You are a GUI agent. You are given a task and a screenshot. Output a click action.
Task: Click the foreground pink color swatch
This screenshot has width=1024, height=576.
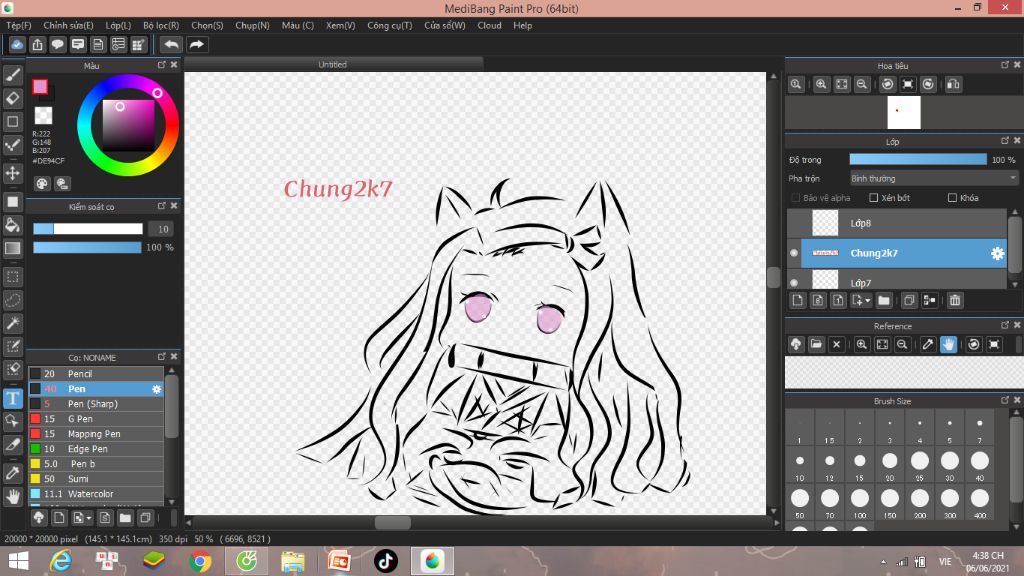tap(40, 86)
